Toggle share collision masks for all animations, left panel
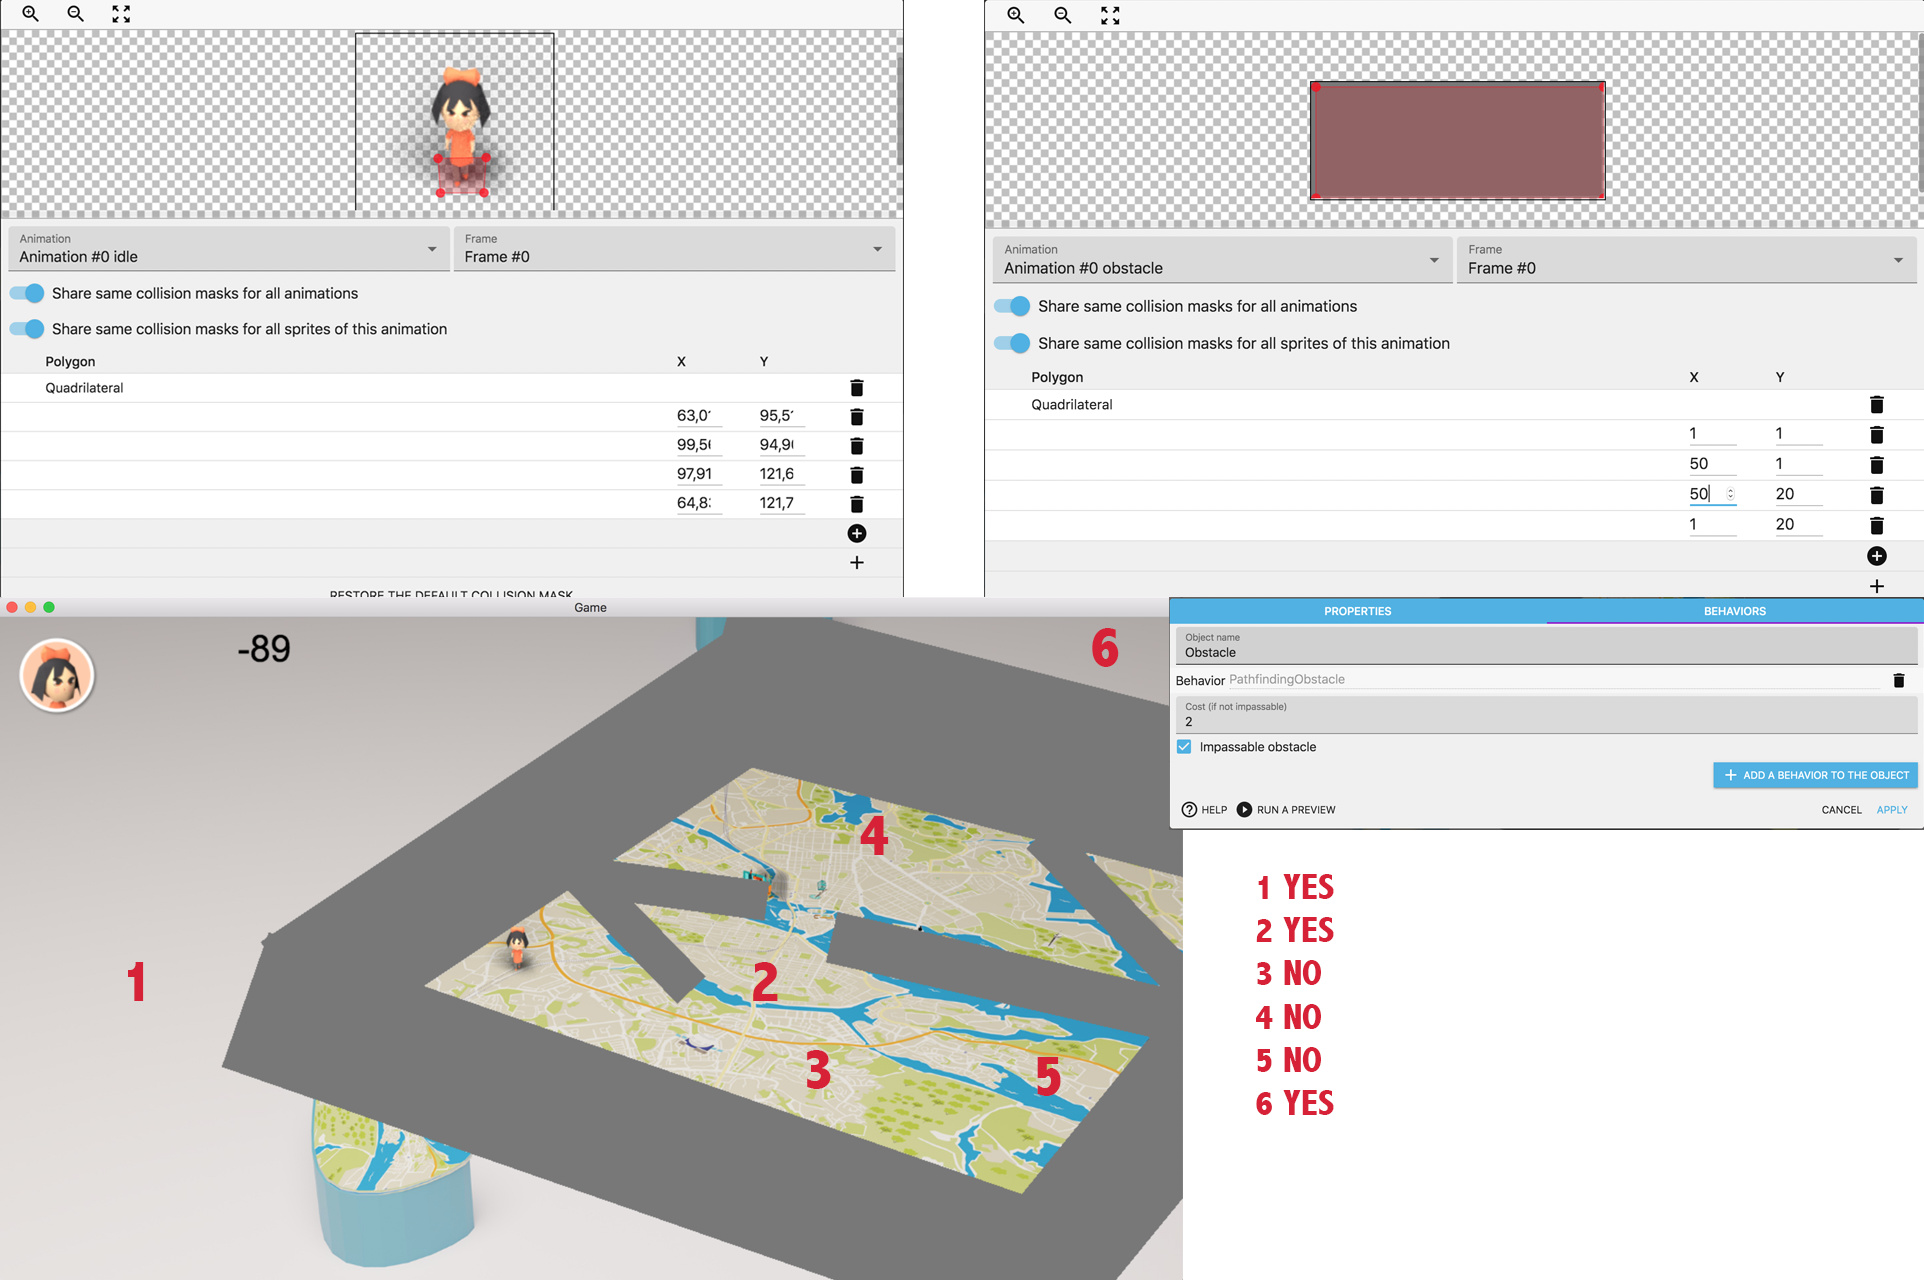Image resolution: width=1924 pixels, height=1280 pixels. click(28, 293)
